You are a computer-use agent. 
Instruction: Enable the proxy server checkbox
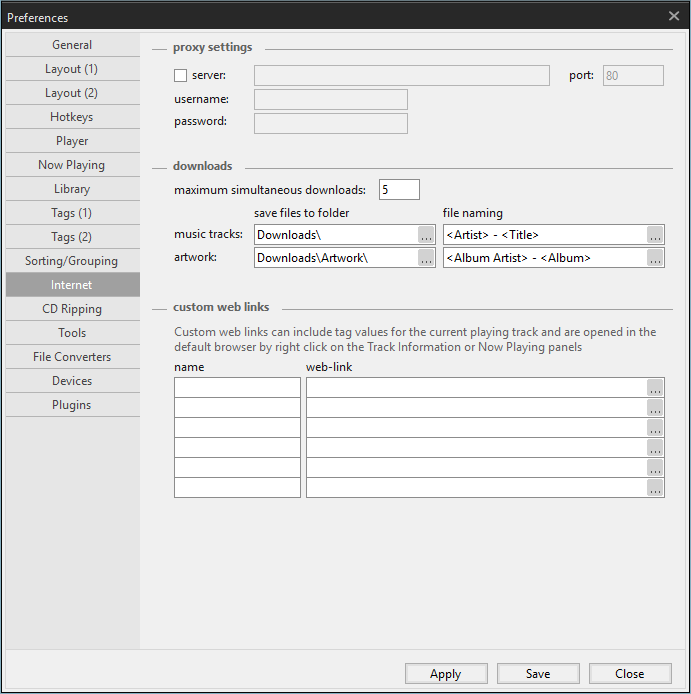[x=181, y=75]
